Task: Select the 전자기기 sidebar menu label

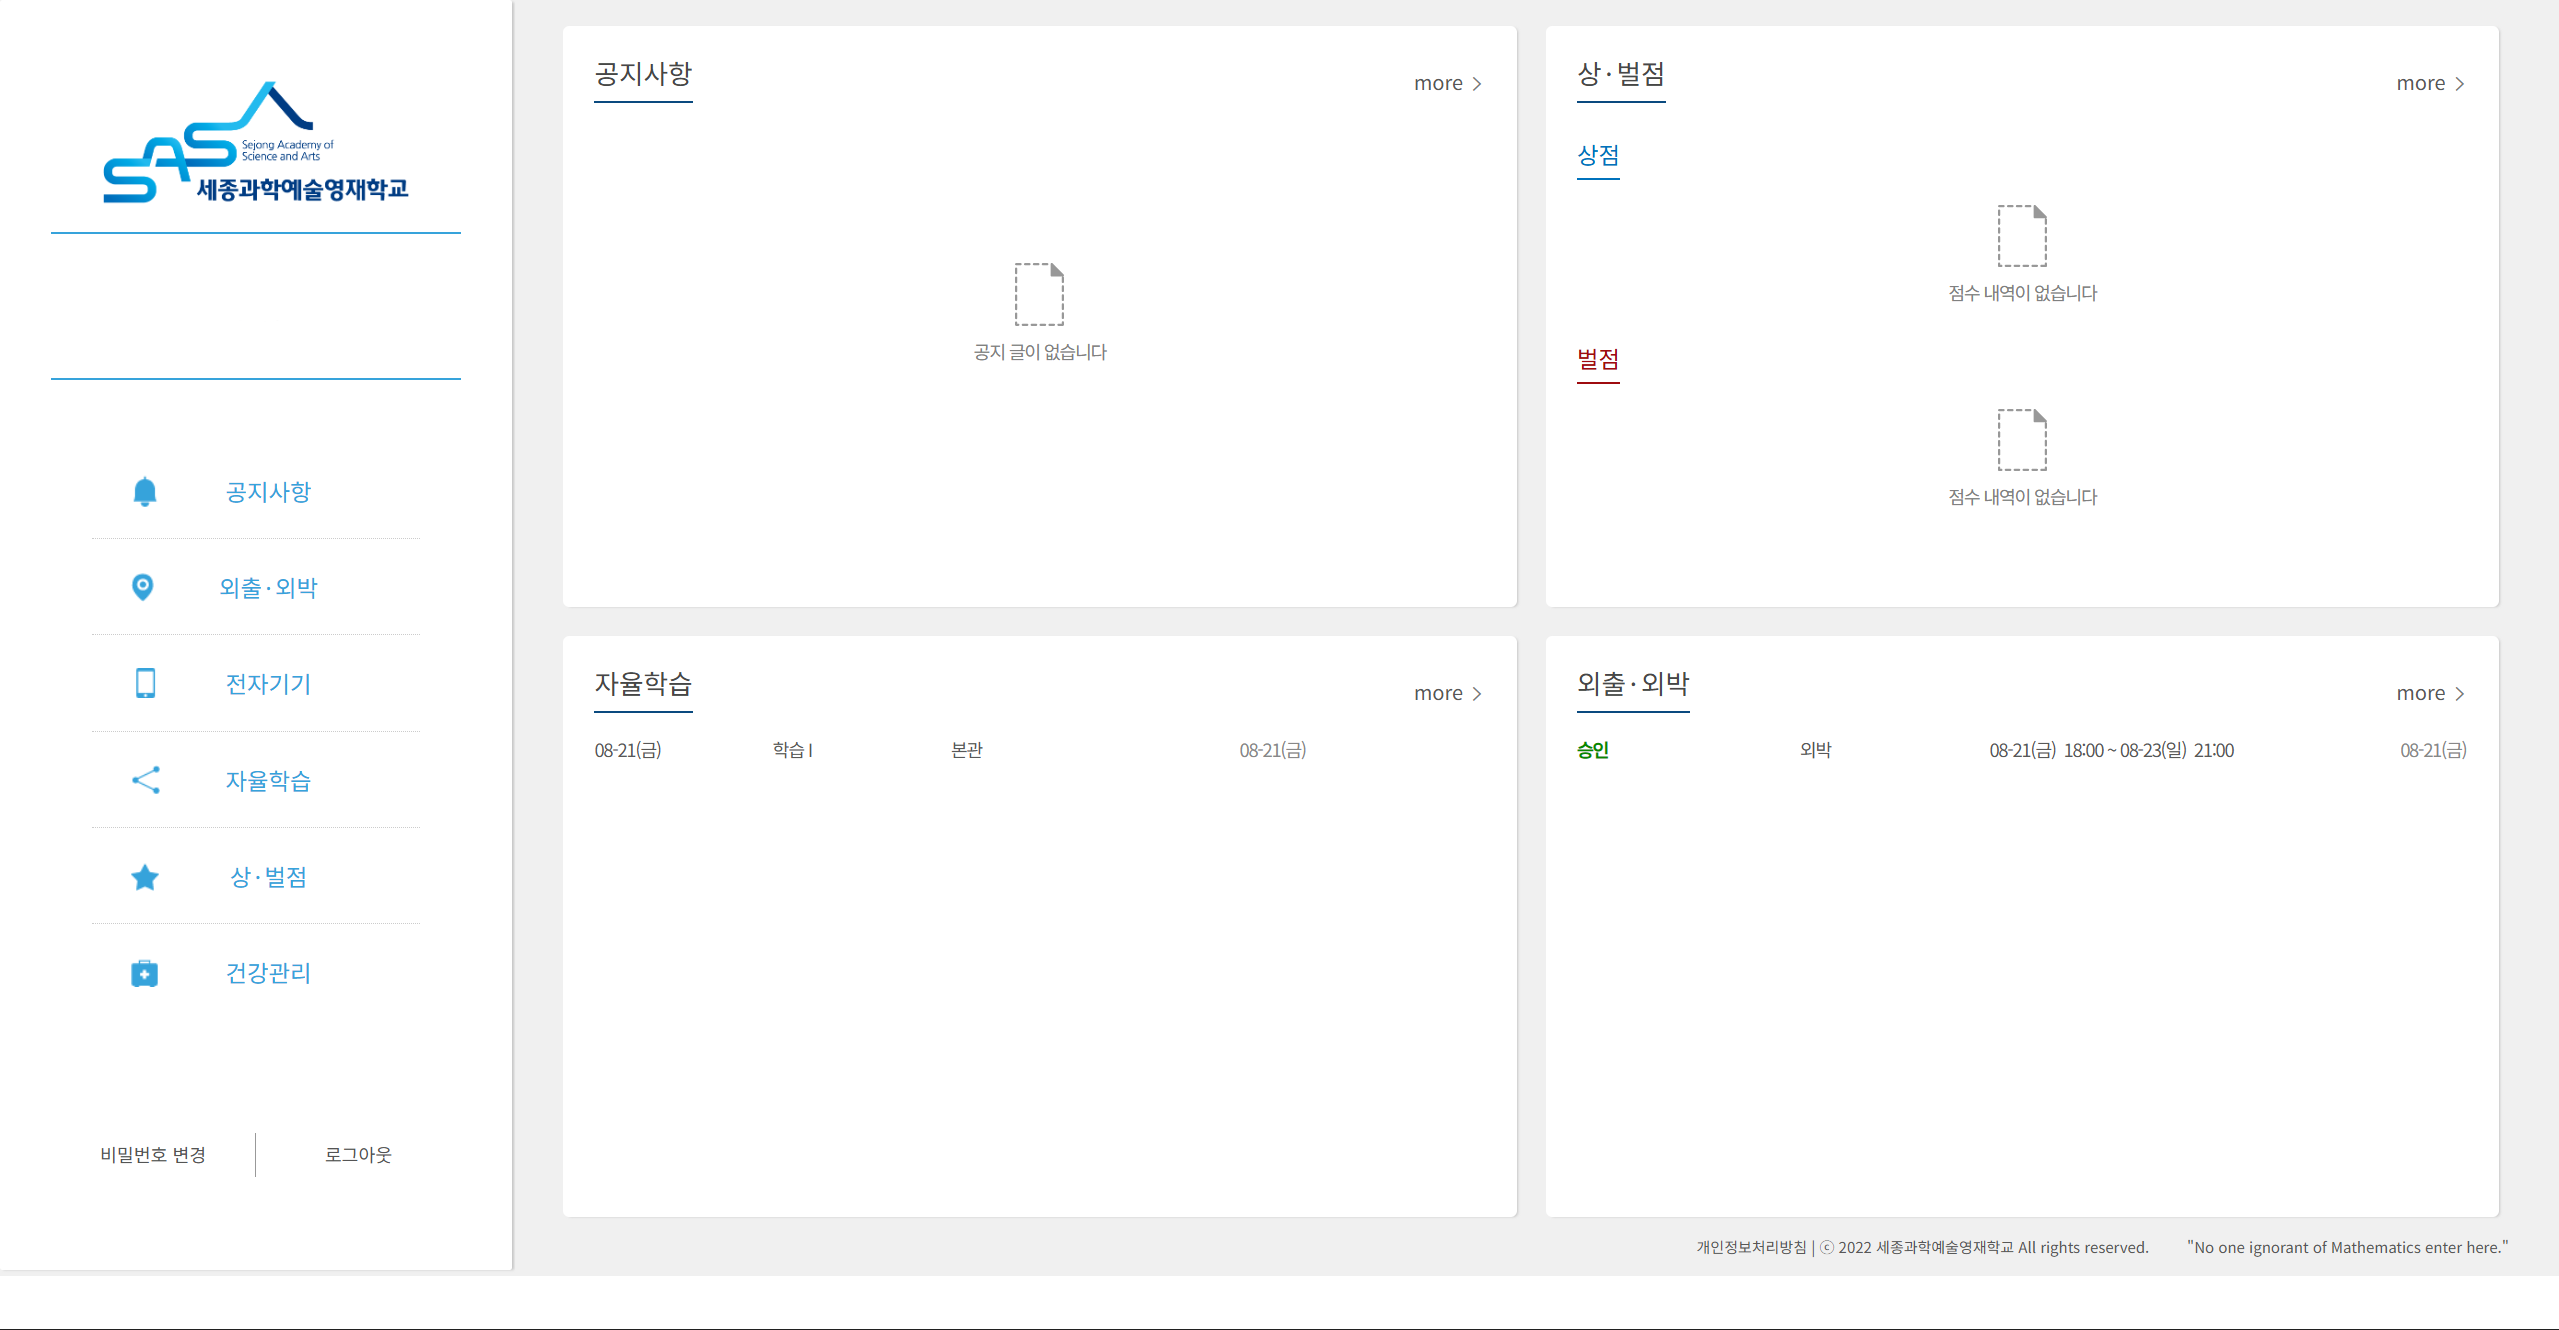Action: [268, 684]
